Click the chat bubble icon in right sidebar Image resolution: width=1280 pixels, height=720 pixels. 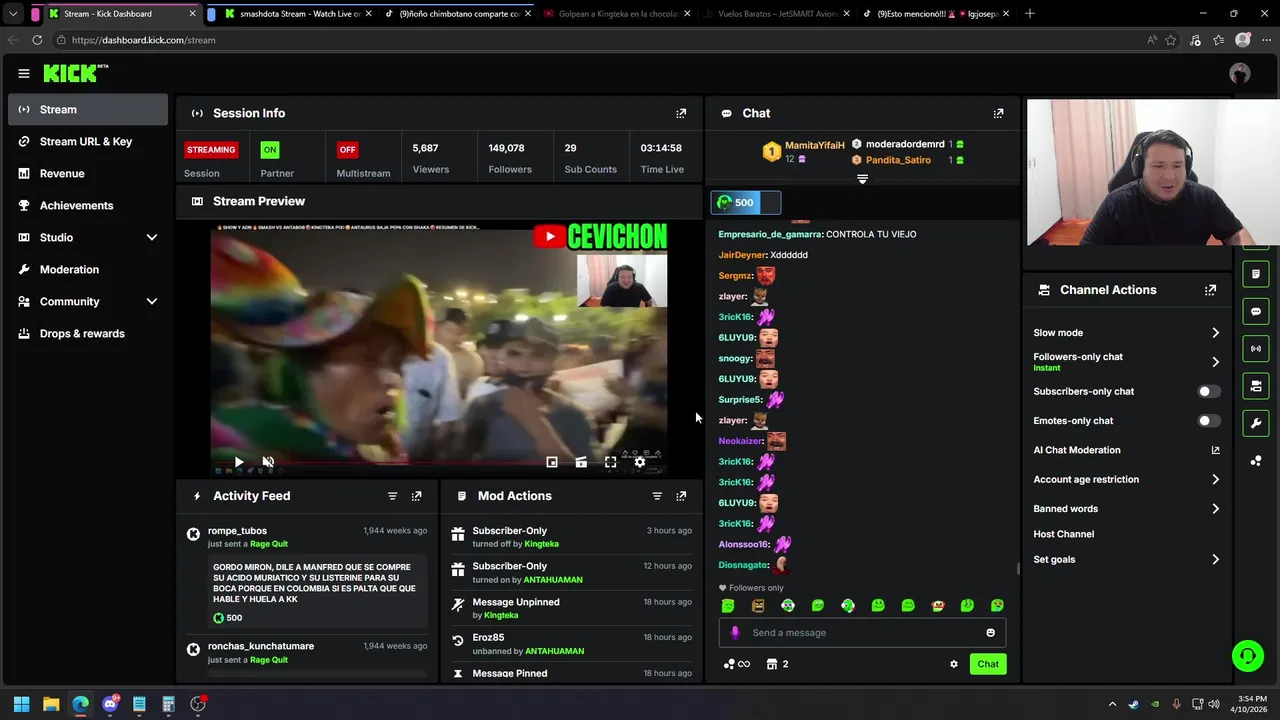[1256, 312]
